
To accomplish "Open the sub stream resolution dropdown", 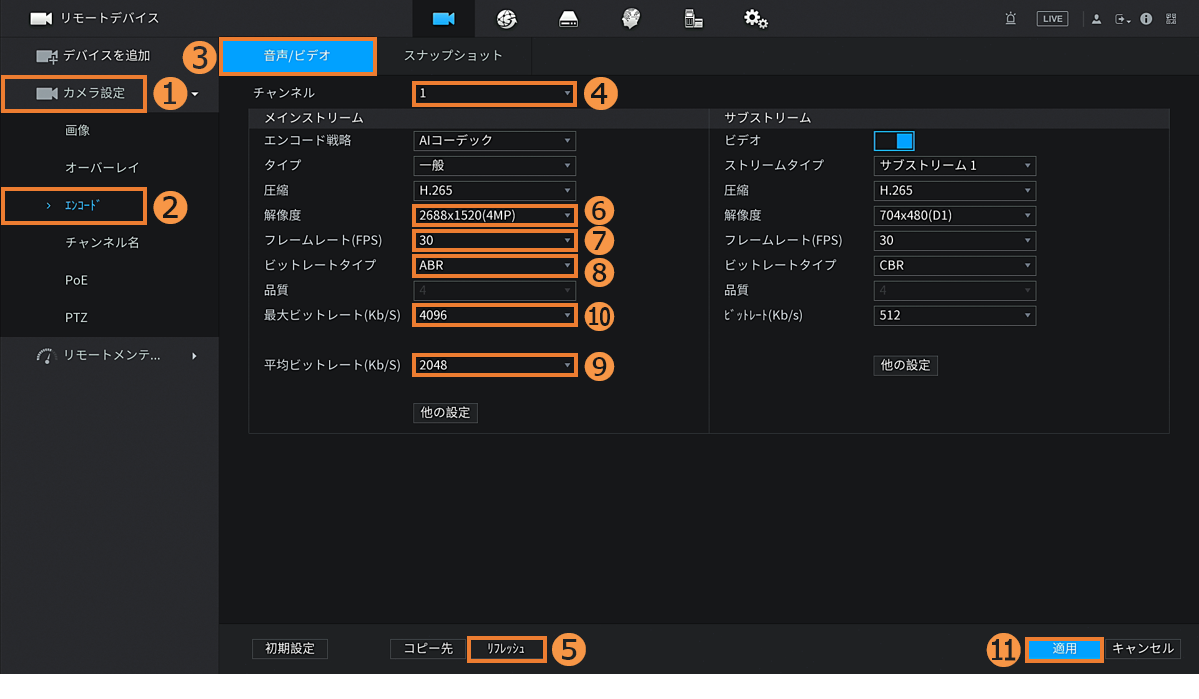I will (x=954, y=215).
